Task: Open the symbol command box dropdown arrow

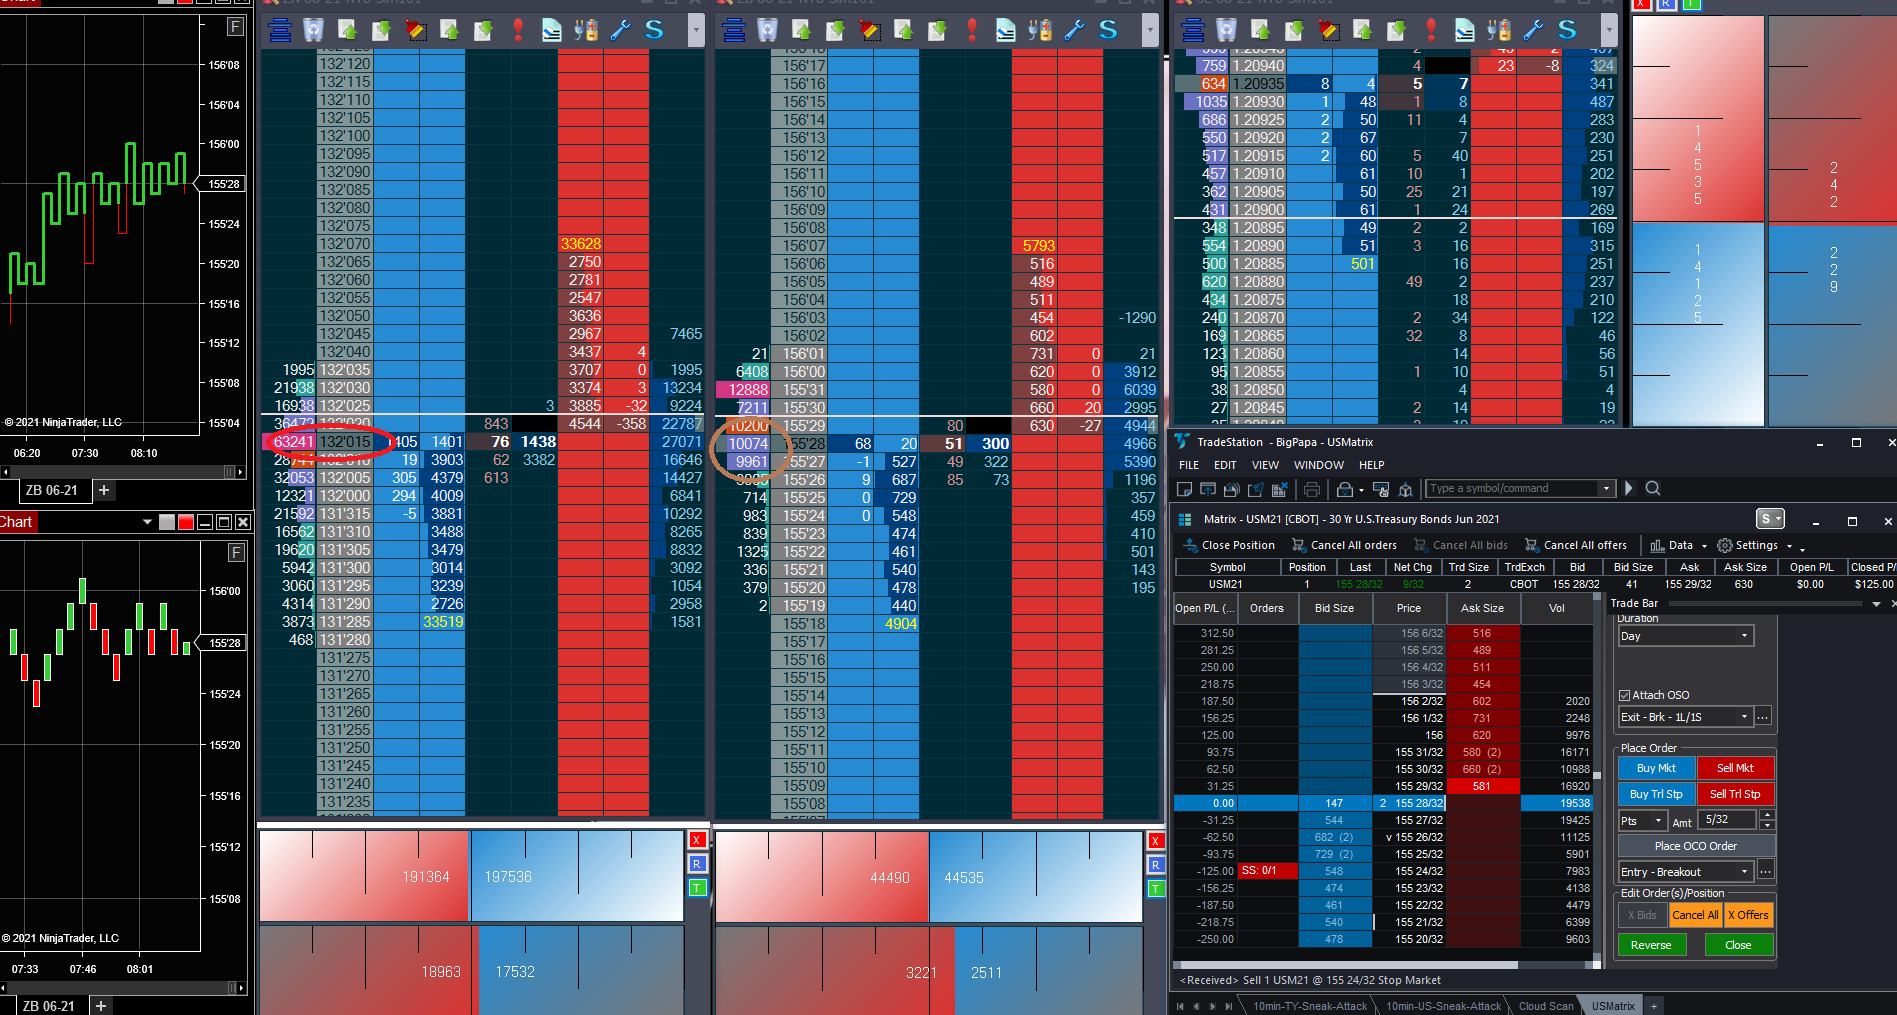Action: [1607, 488]
